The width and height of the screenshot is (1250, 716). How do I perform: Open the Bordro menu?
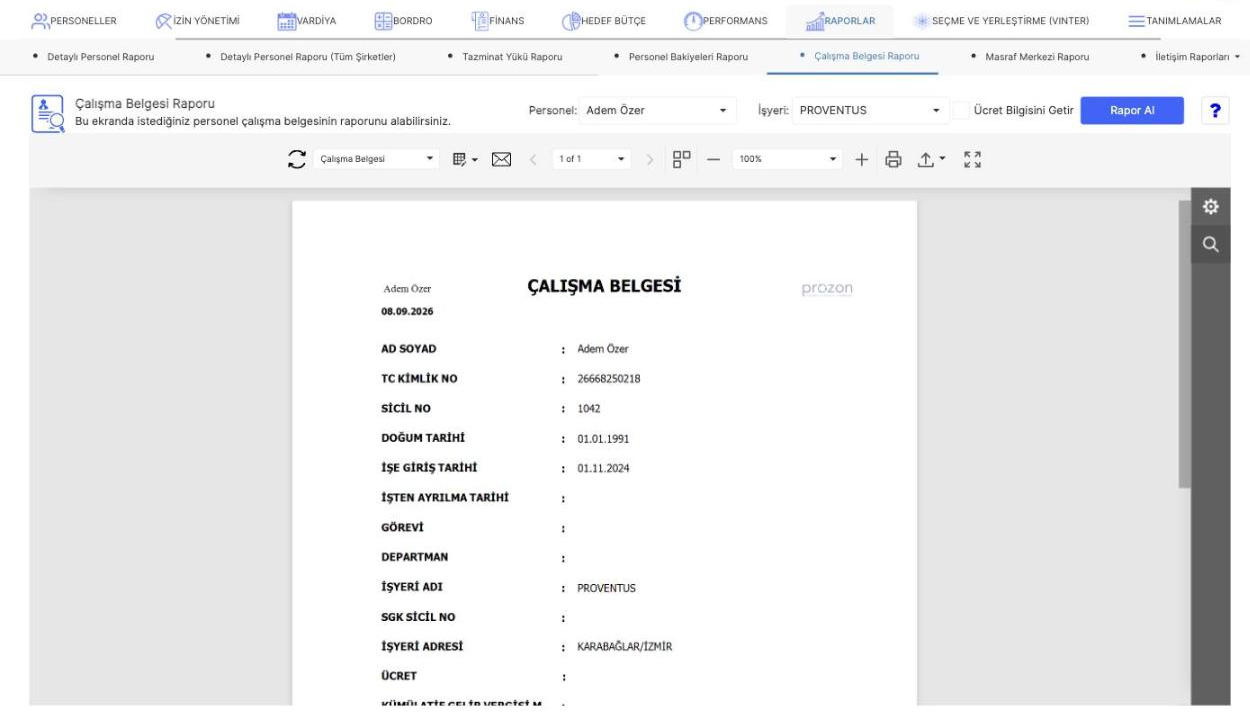pyautogui.click(x=403, y=22)
